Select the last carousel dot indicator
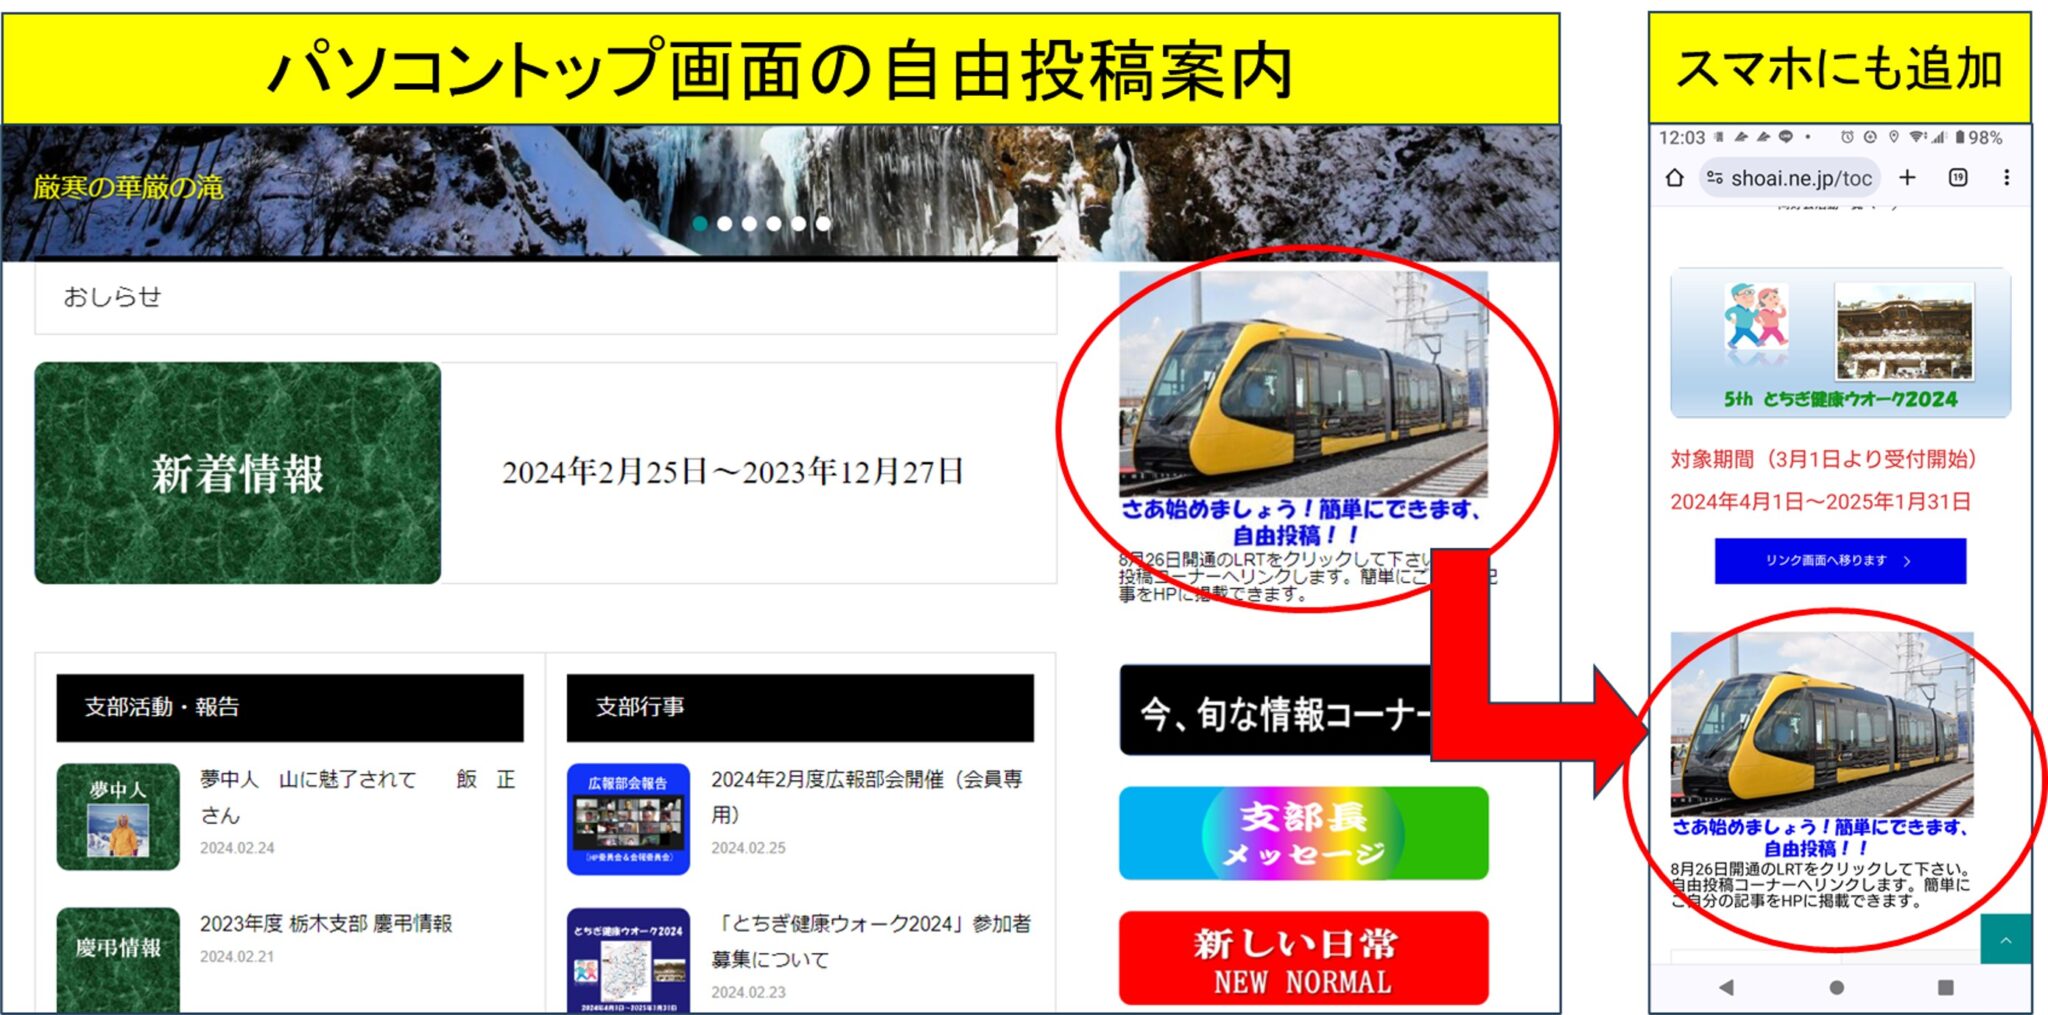Screen dimensions: 2048x1015 click(823, 223)
